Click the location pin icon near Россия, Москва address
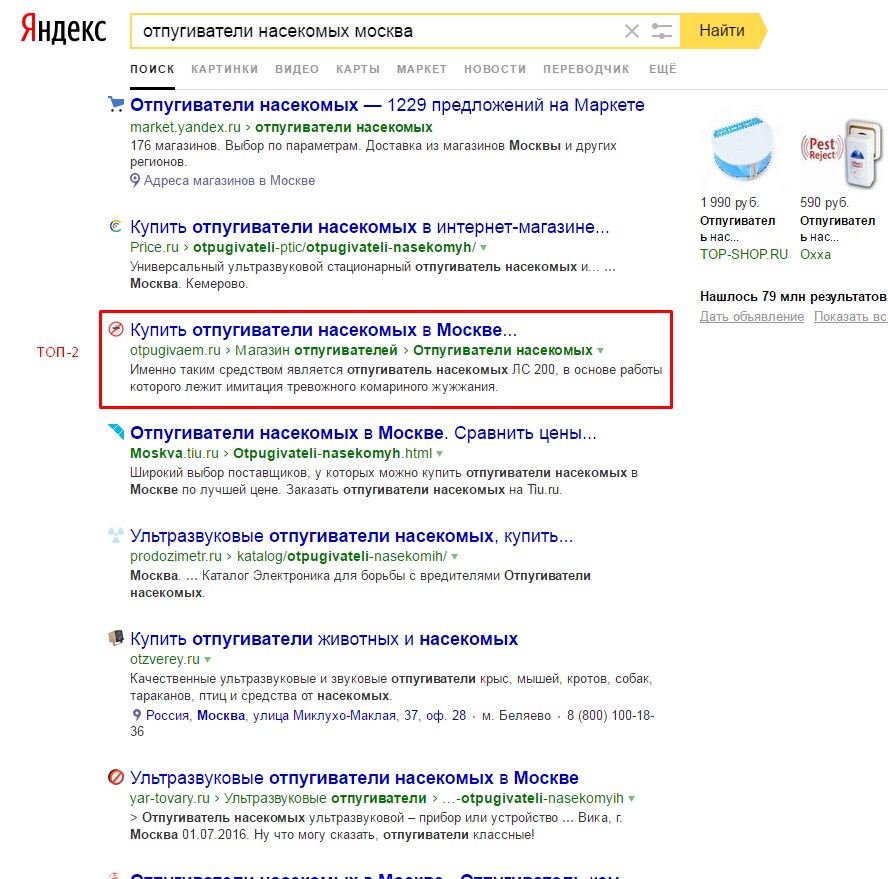The height and width of the screenshot is (879, 888). click(x=136, y=715)
